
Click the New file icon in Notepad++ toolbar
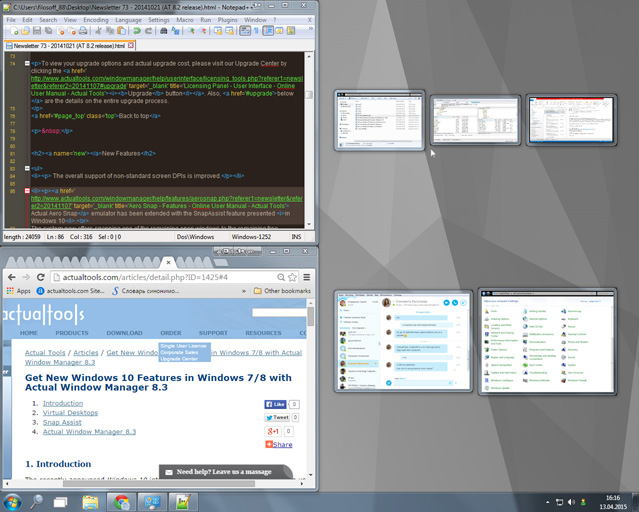(14, 31)
